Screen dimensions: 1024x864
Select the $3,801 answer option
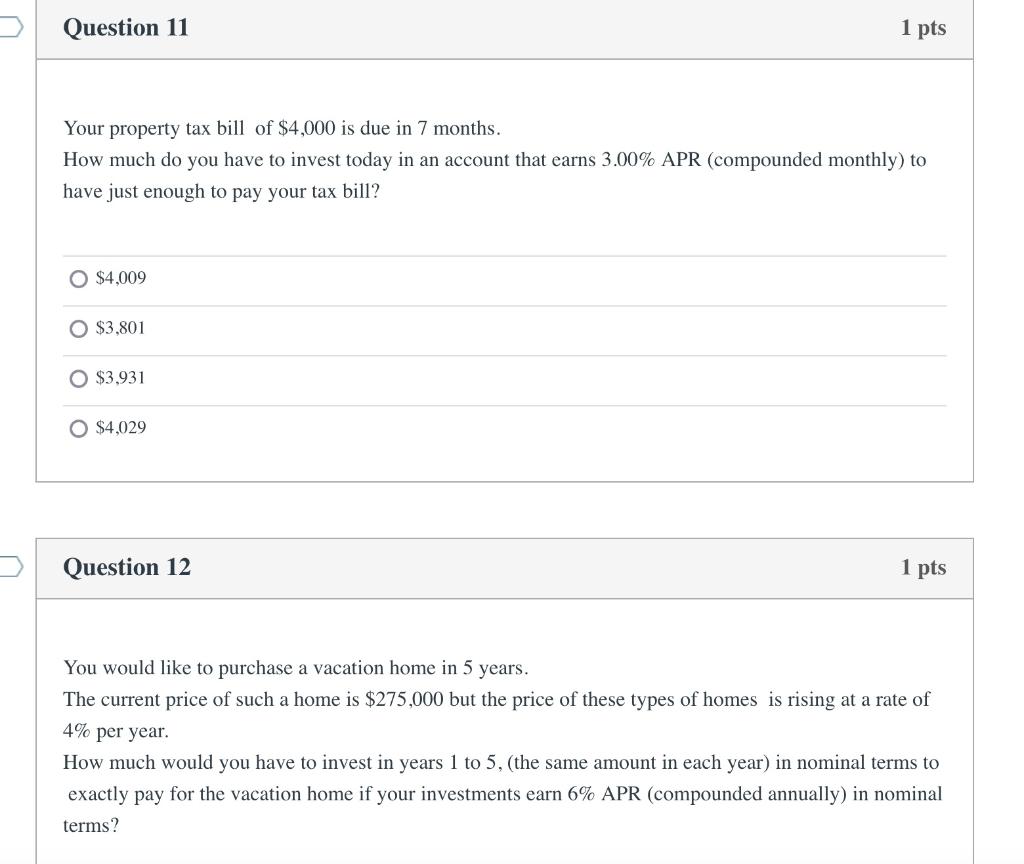point(78,328)
